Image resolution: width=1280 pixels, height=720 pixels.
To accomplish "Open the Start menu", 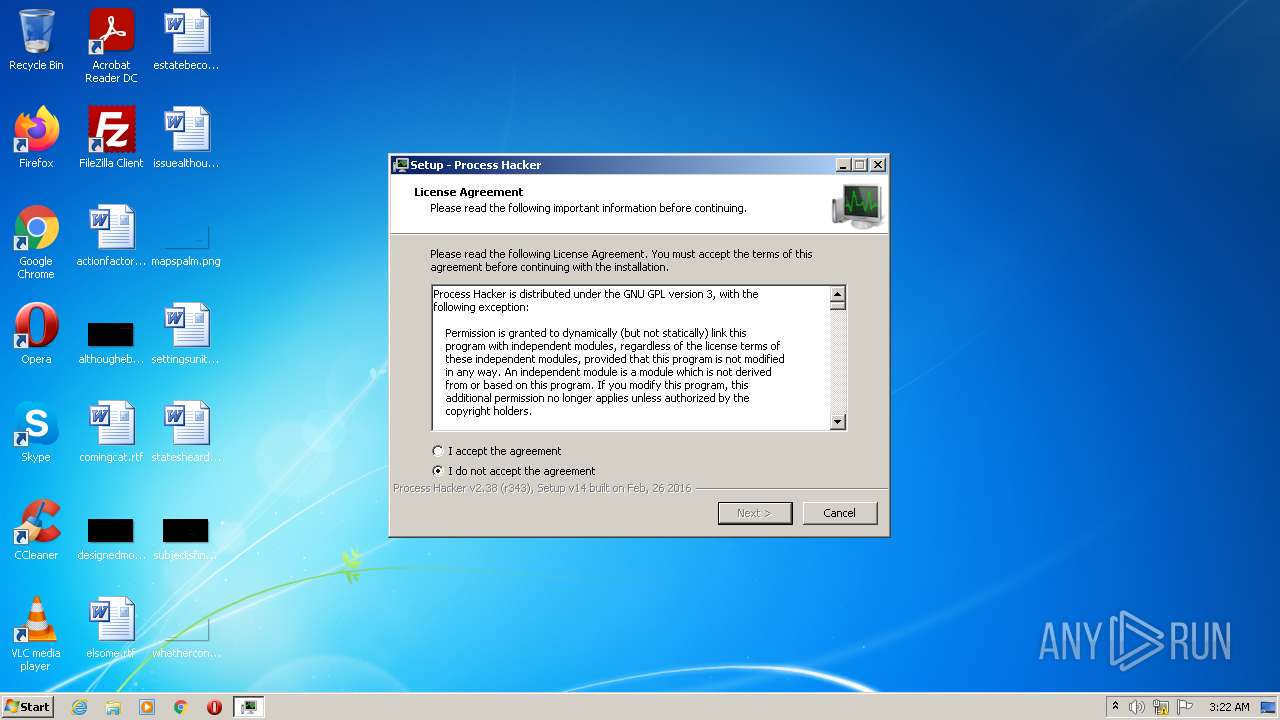I will click(27, 707).
